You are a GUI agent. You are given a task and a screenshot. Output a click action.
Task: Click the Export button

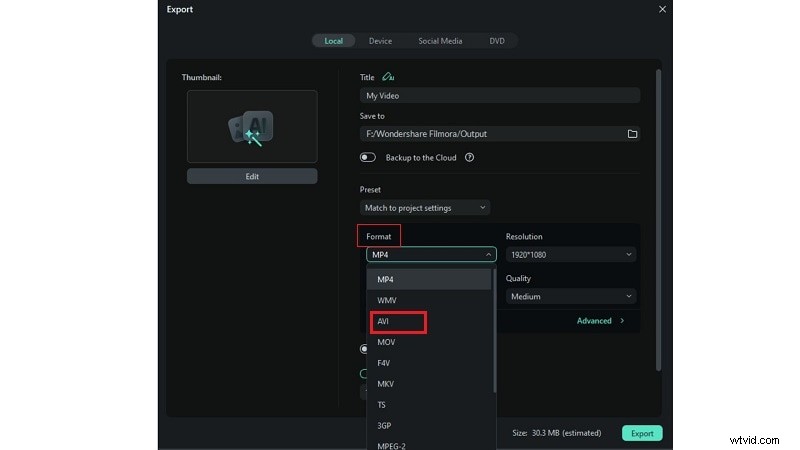[642, 433]
